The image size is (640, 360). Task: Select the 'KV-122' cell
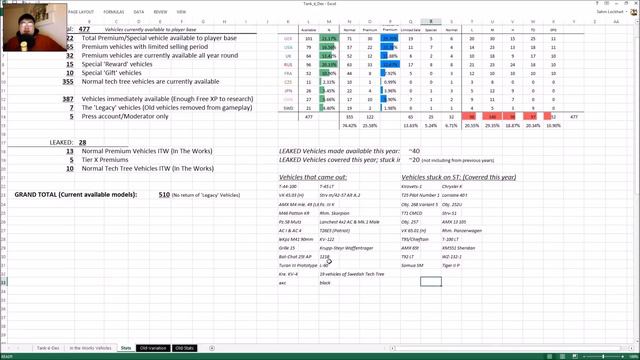click(327, 239)
